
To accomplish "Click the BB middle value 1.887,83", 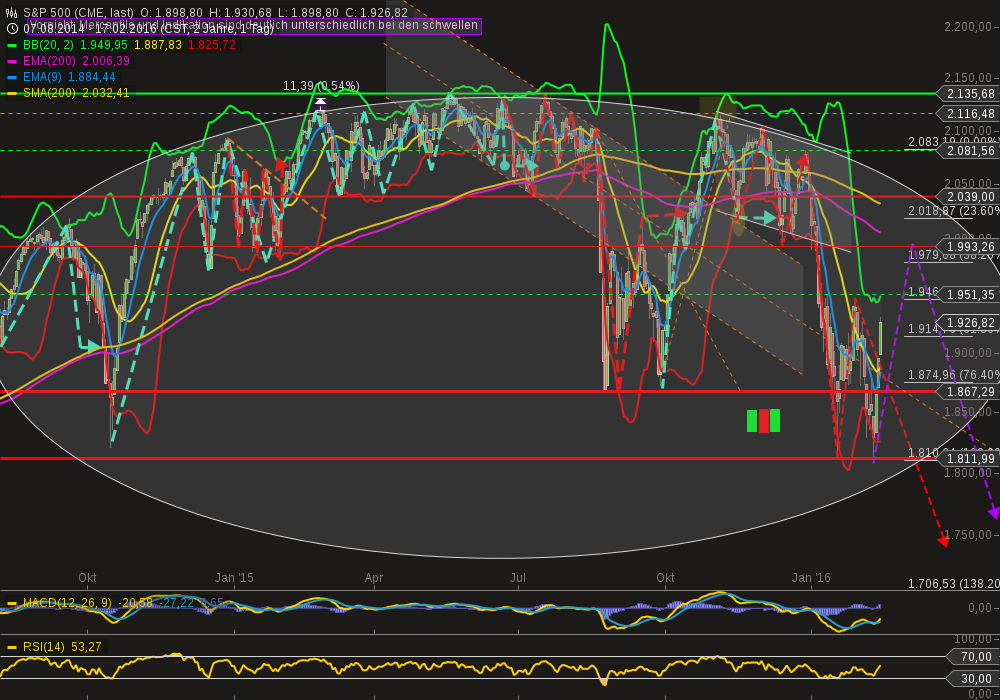I will 158,45.
